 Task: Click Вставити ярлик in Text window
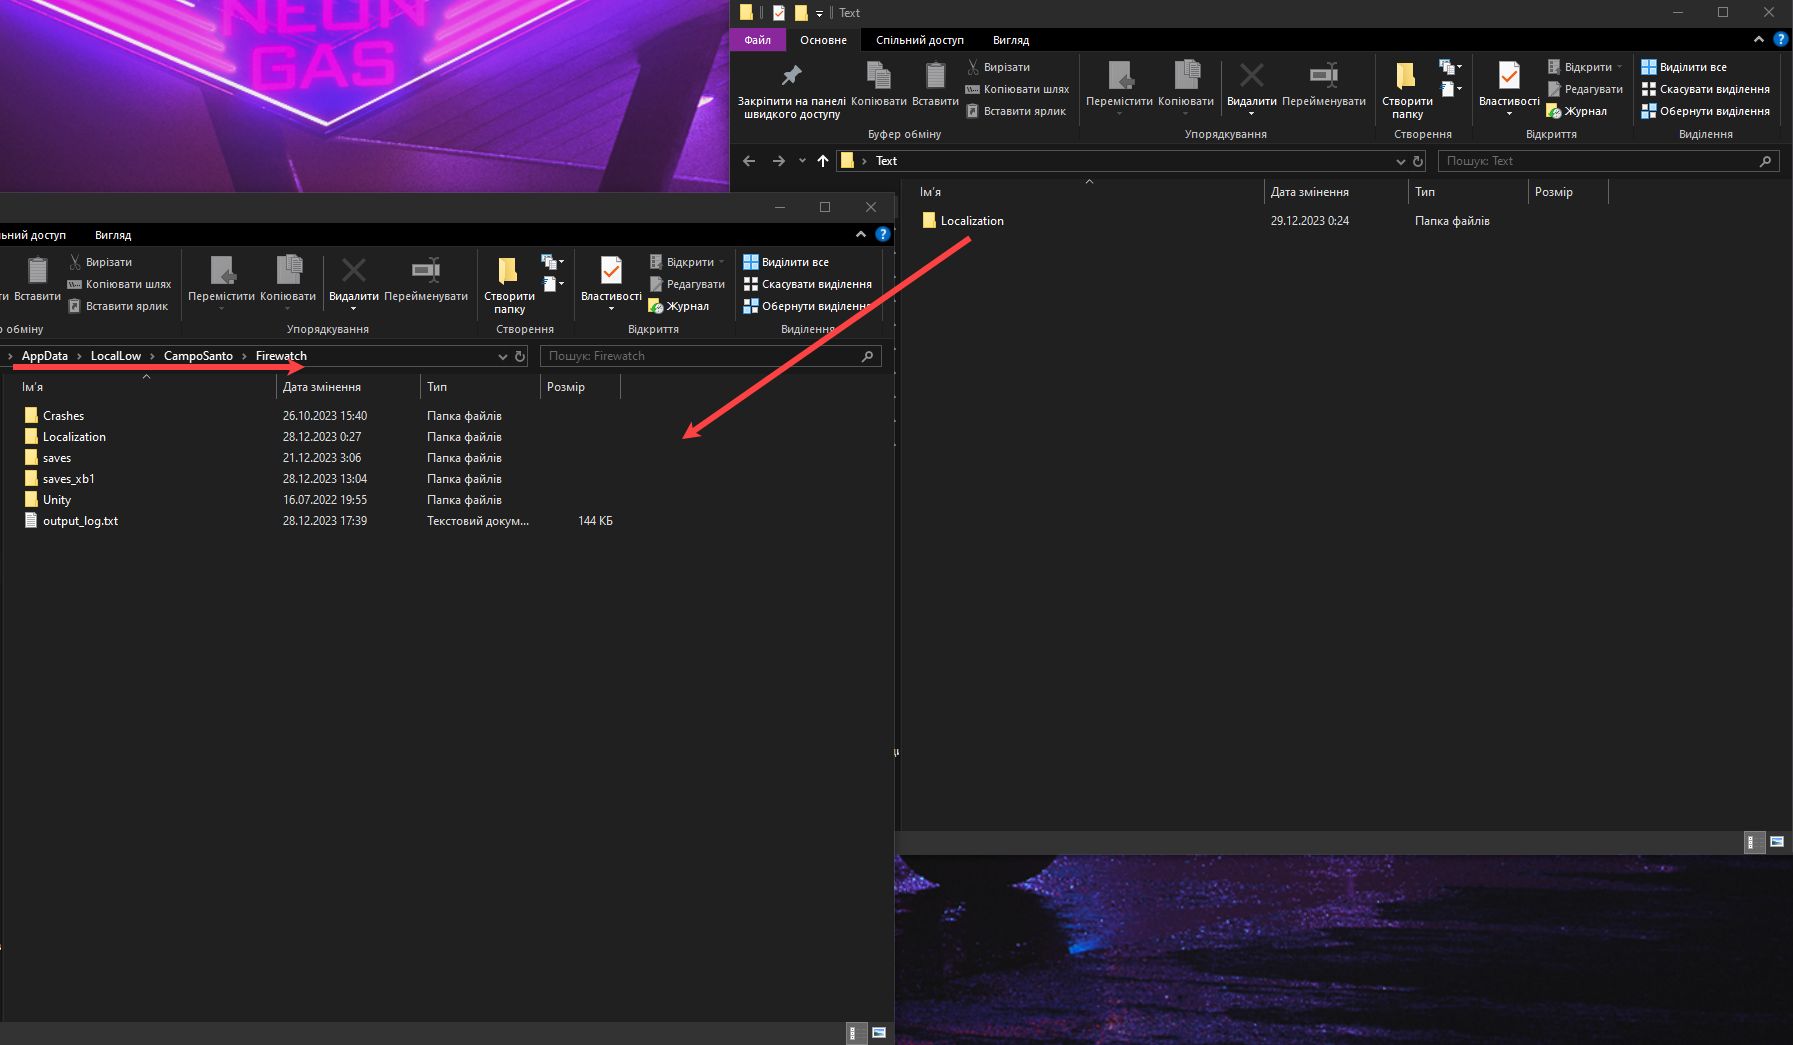[1015, 111]
